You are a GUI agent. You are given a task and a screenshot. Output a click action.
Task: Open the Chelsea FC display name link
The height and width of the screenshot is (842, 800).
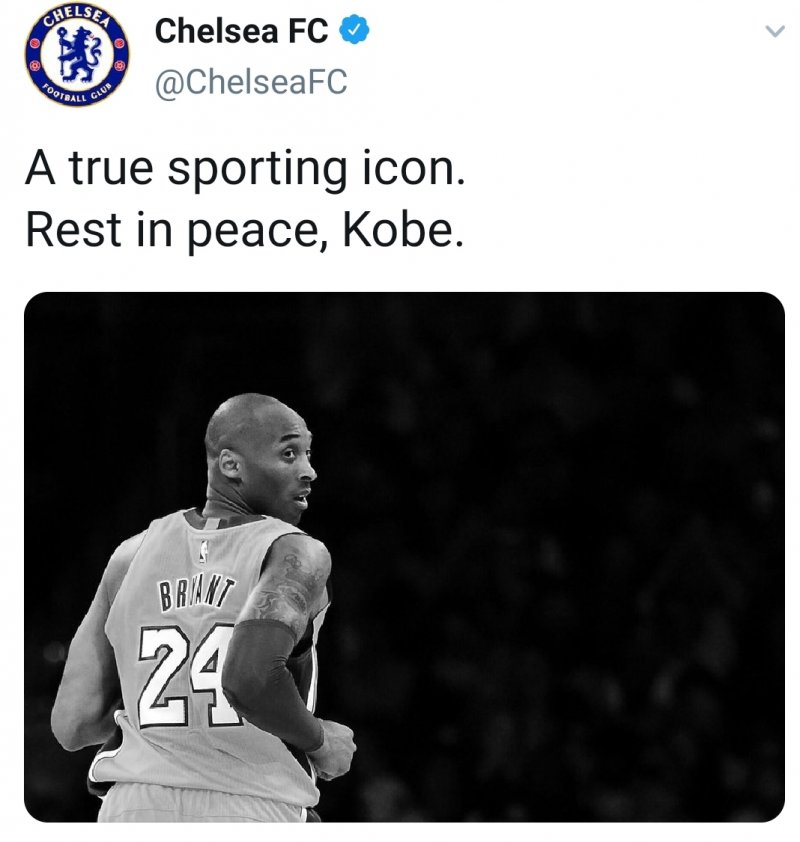241,31
